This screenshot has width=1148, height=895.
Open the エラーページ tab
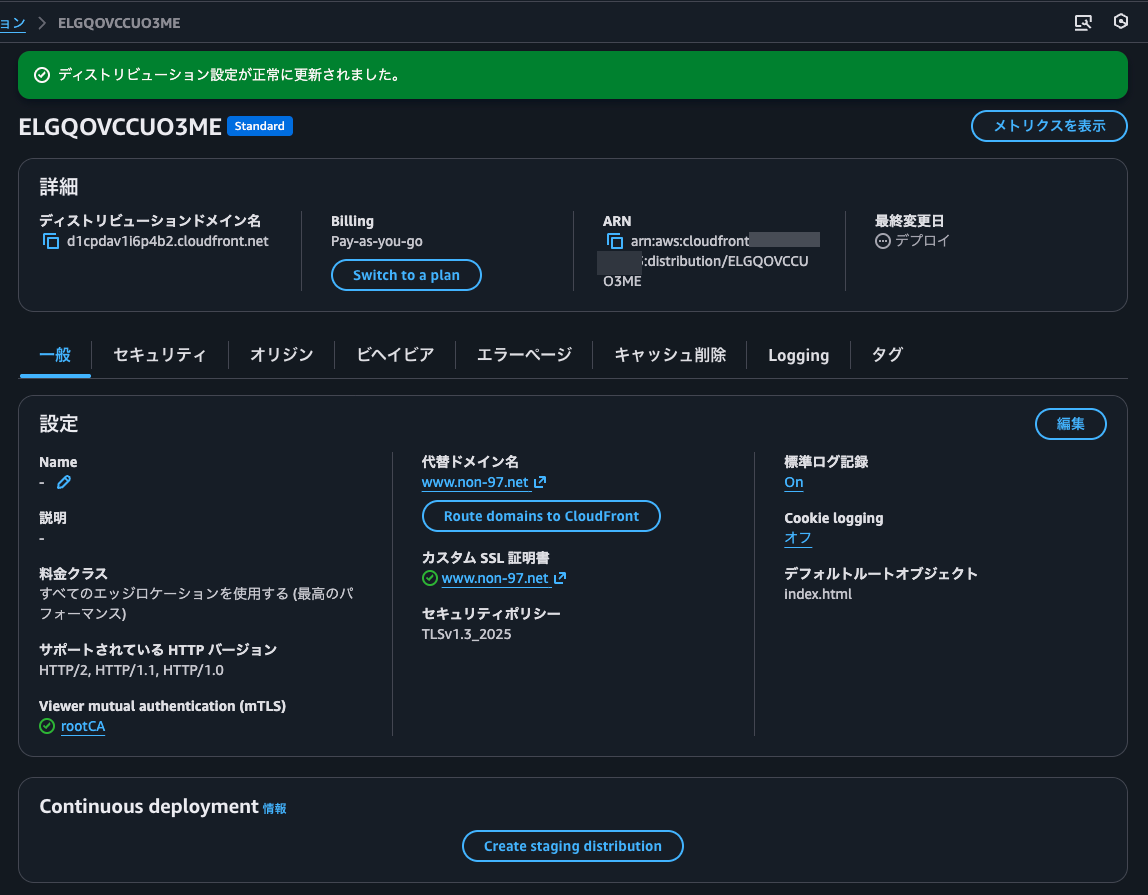[522, 354]
